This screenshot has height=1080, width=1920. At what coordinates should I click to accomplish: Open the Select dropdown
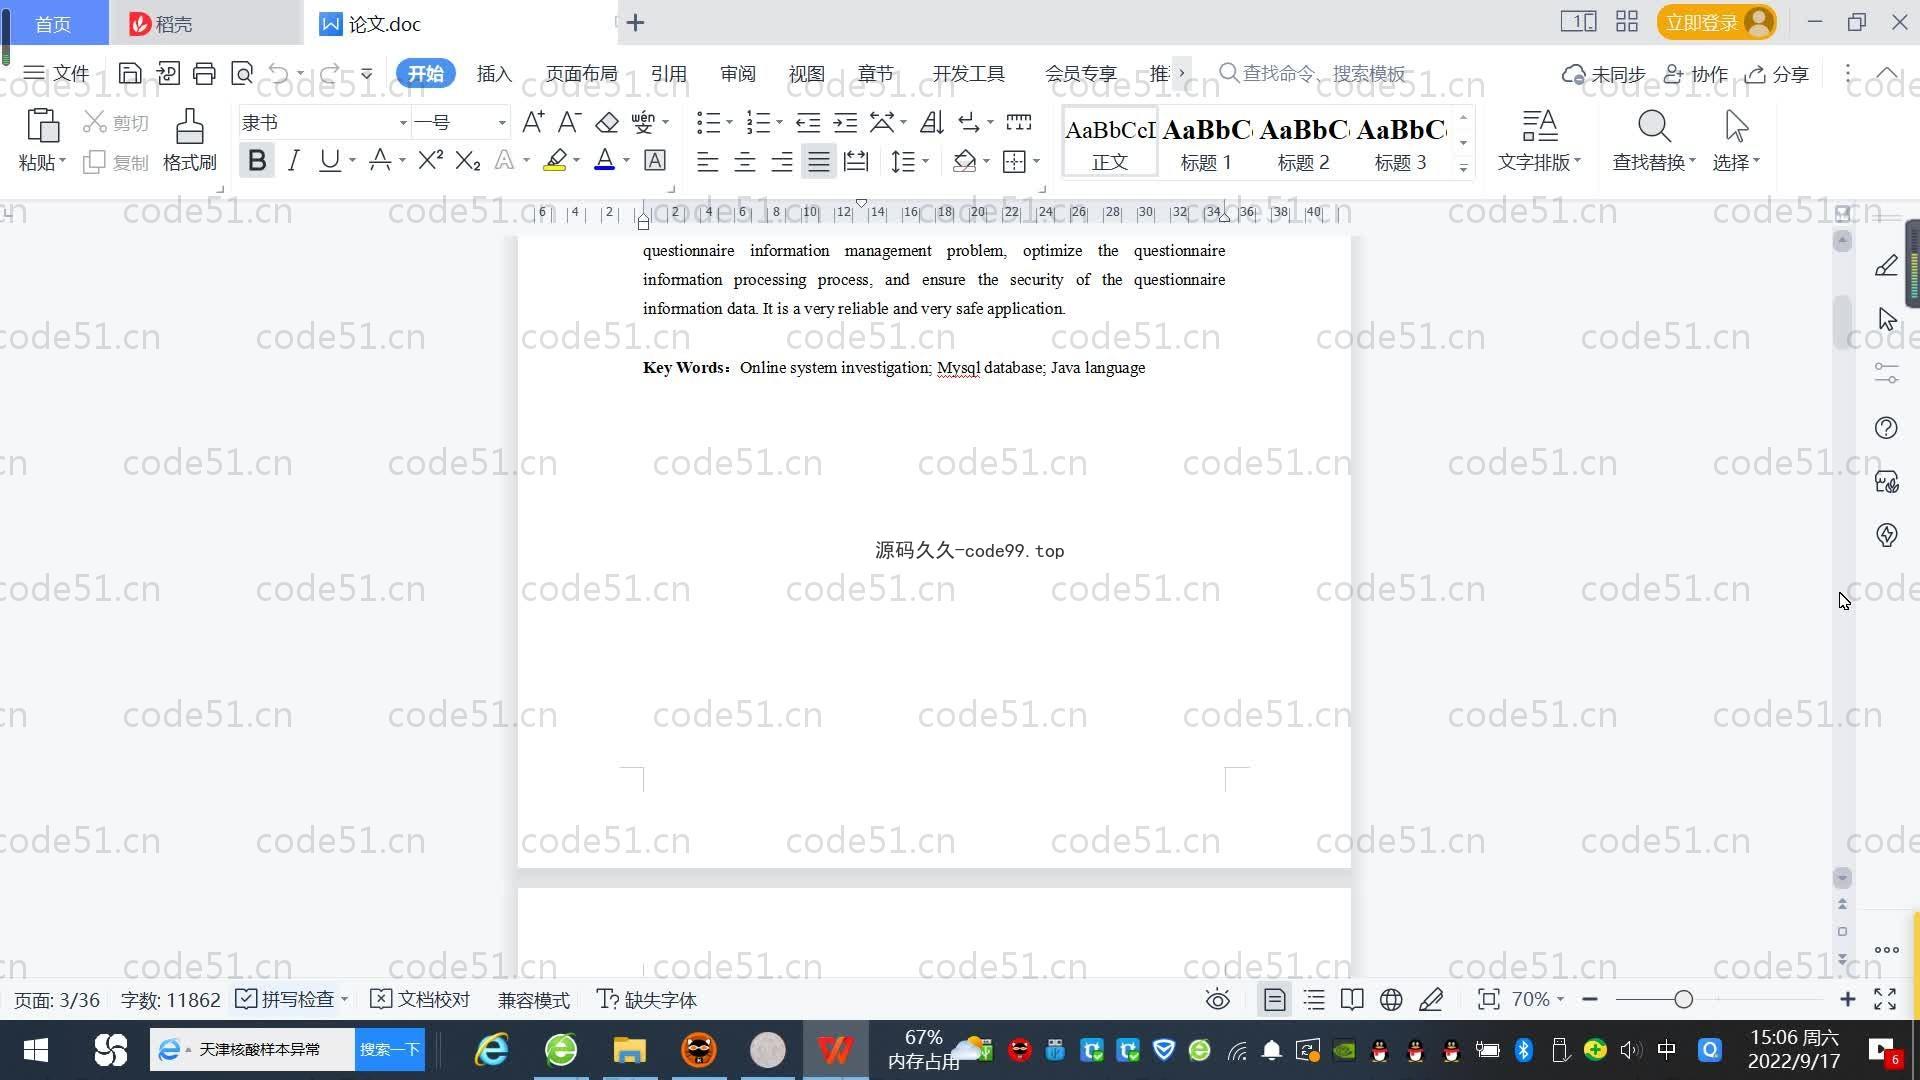(1736, 161)
